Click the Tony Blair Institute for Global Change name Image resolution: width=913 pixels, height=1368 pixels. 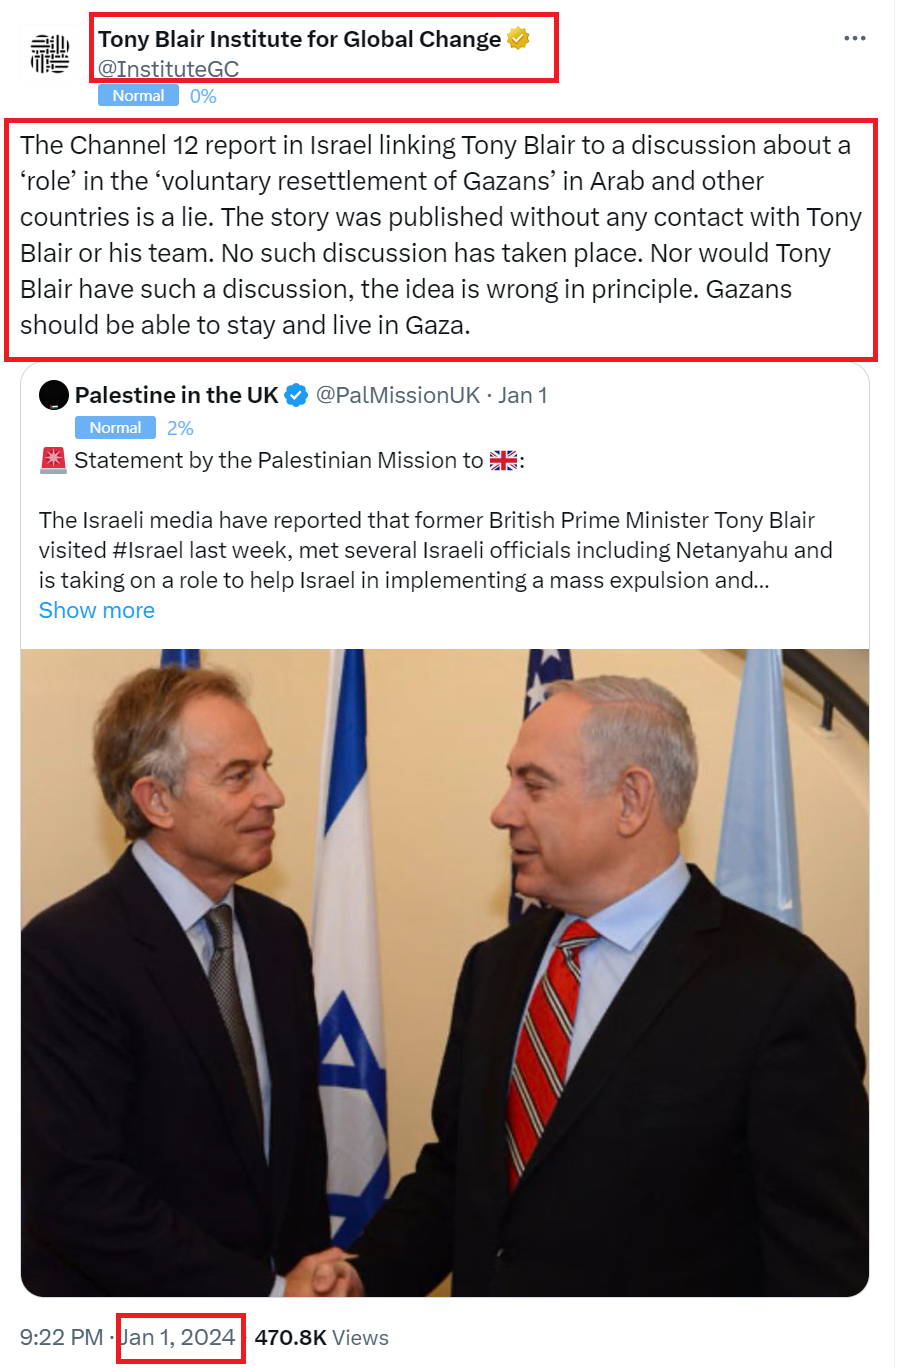[299, 39]
